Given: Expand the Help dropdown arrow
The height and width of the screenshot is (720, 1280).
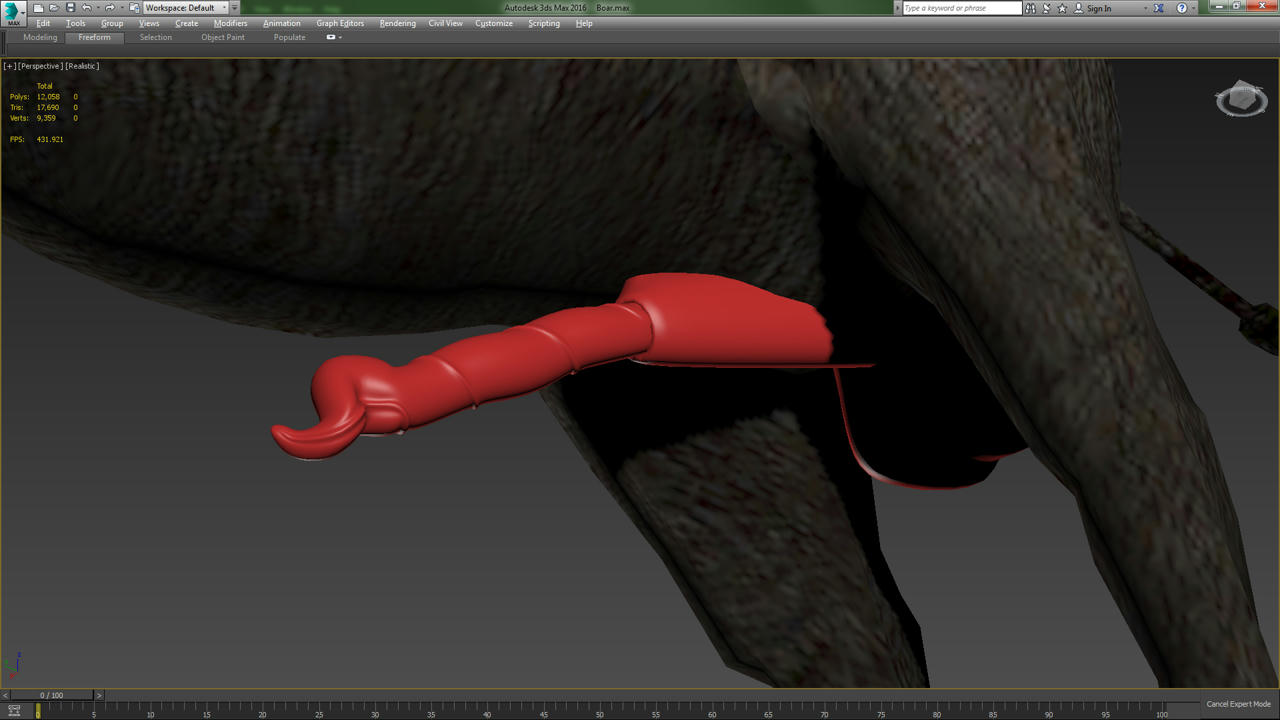Looking at the screenshot, I should (1194, 8).
